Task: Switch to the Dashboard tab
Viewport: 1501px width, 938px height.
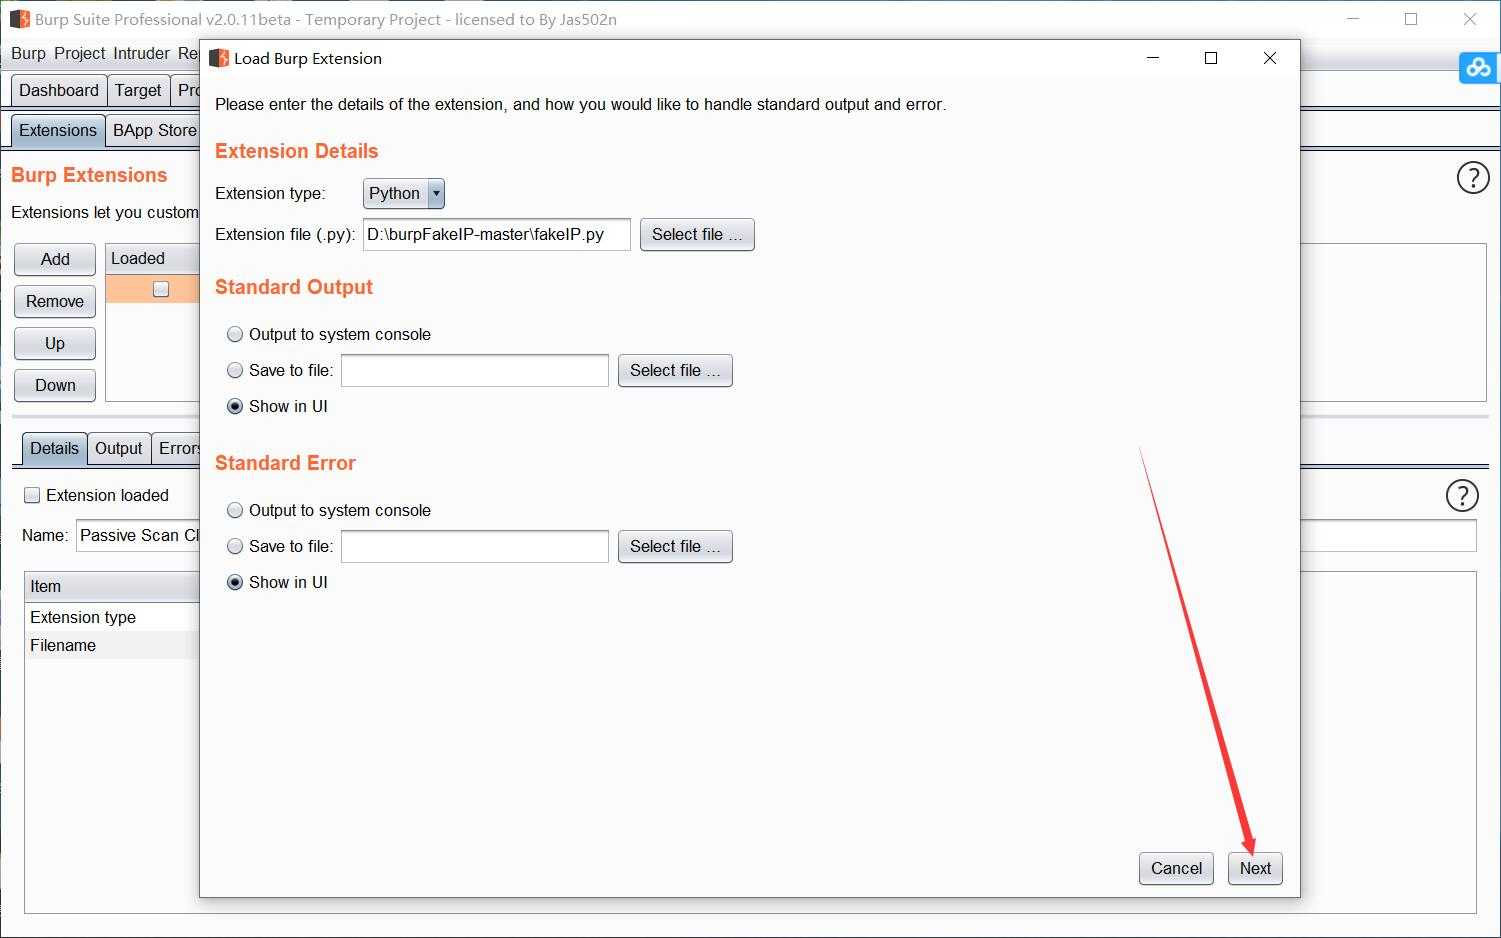Action: (x=59, y=90)
